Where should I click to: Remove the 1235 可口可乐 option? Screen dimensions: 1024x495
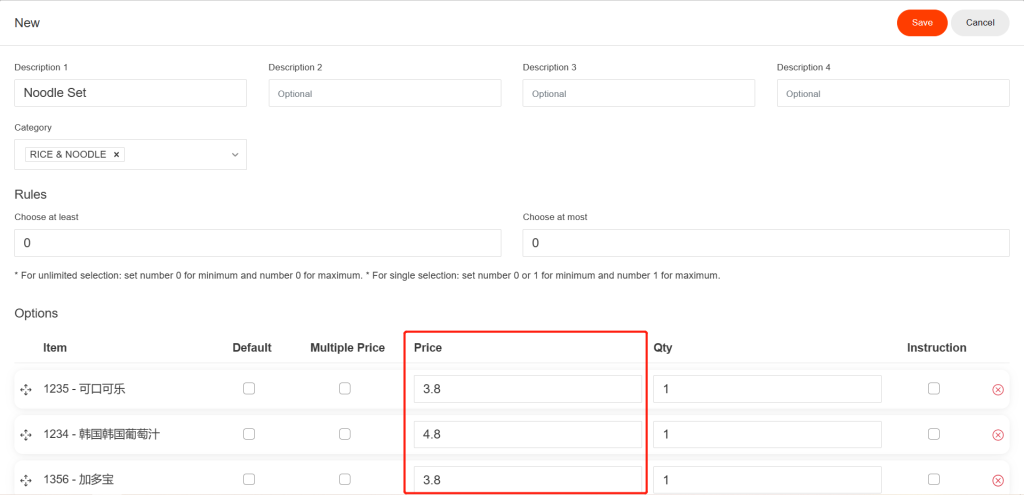(x=997, y=390)
